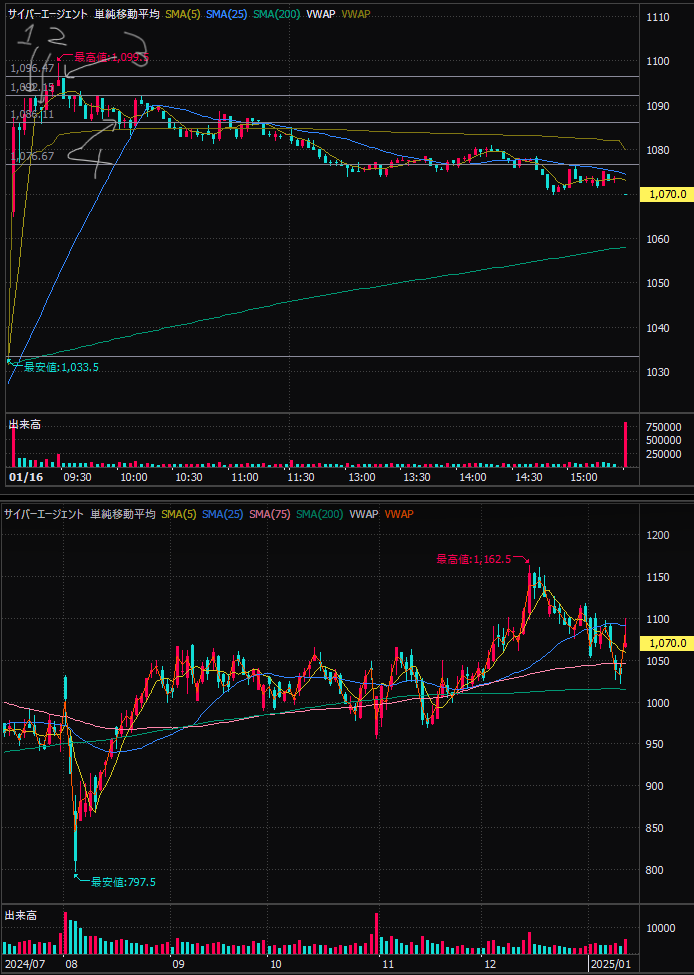This screenshot has width=694, height=975.
Task: Click SMA(5) legend in the intraday chart
Action: coord(183,14)
